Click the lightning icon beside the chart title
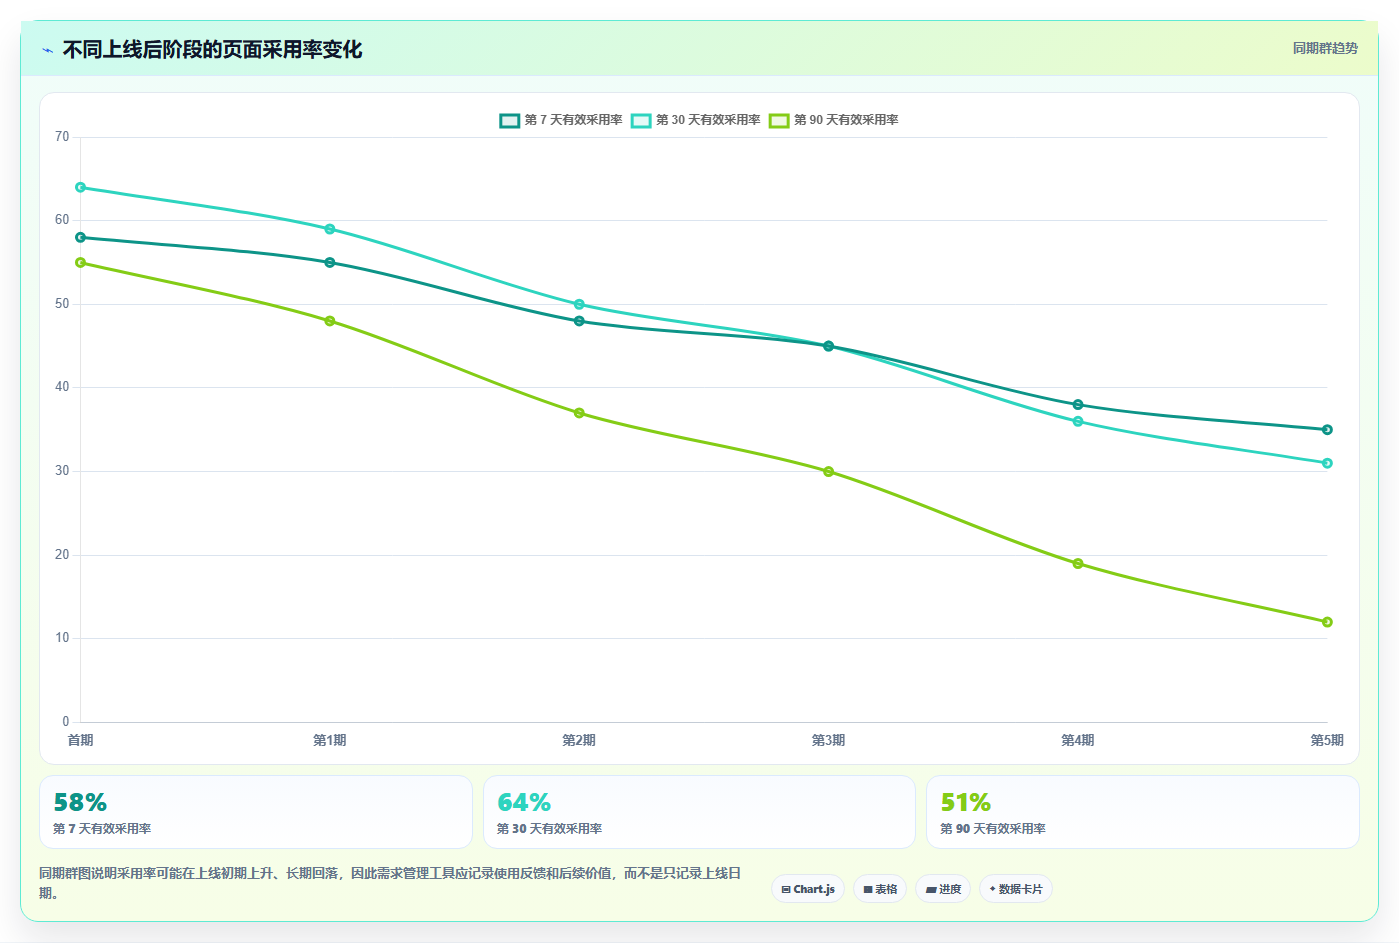 coord(47,50)
